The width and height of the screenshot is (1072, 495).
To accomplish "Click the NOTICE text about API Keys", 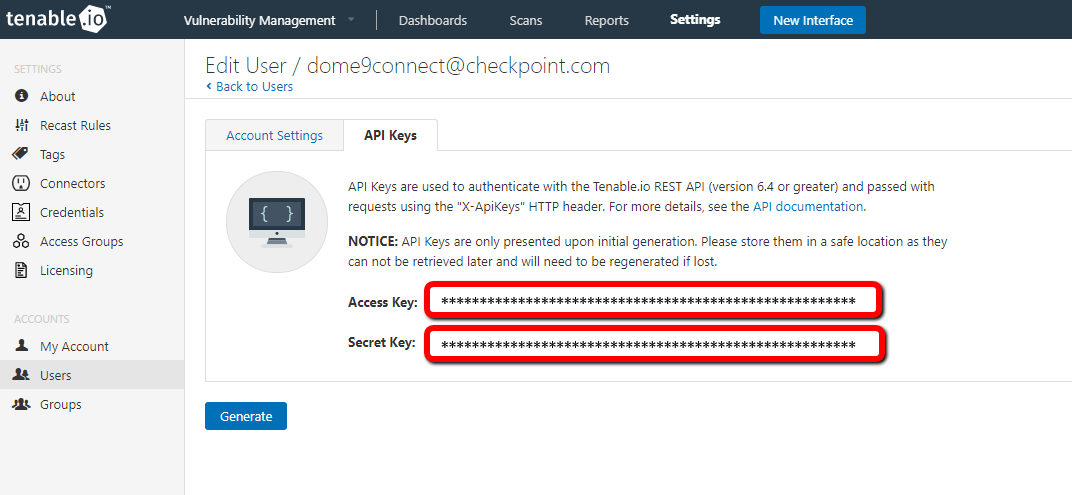I will pos(647,251).
